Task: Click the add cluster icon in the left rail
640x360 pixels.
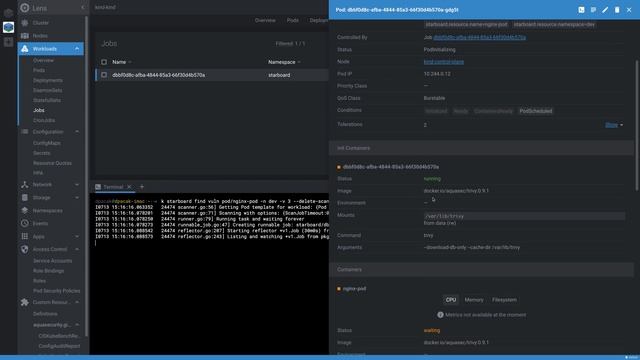Action: coord(9,42)
